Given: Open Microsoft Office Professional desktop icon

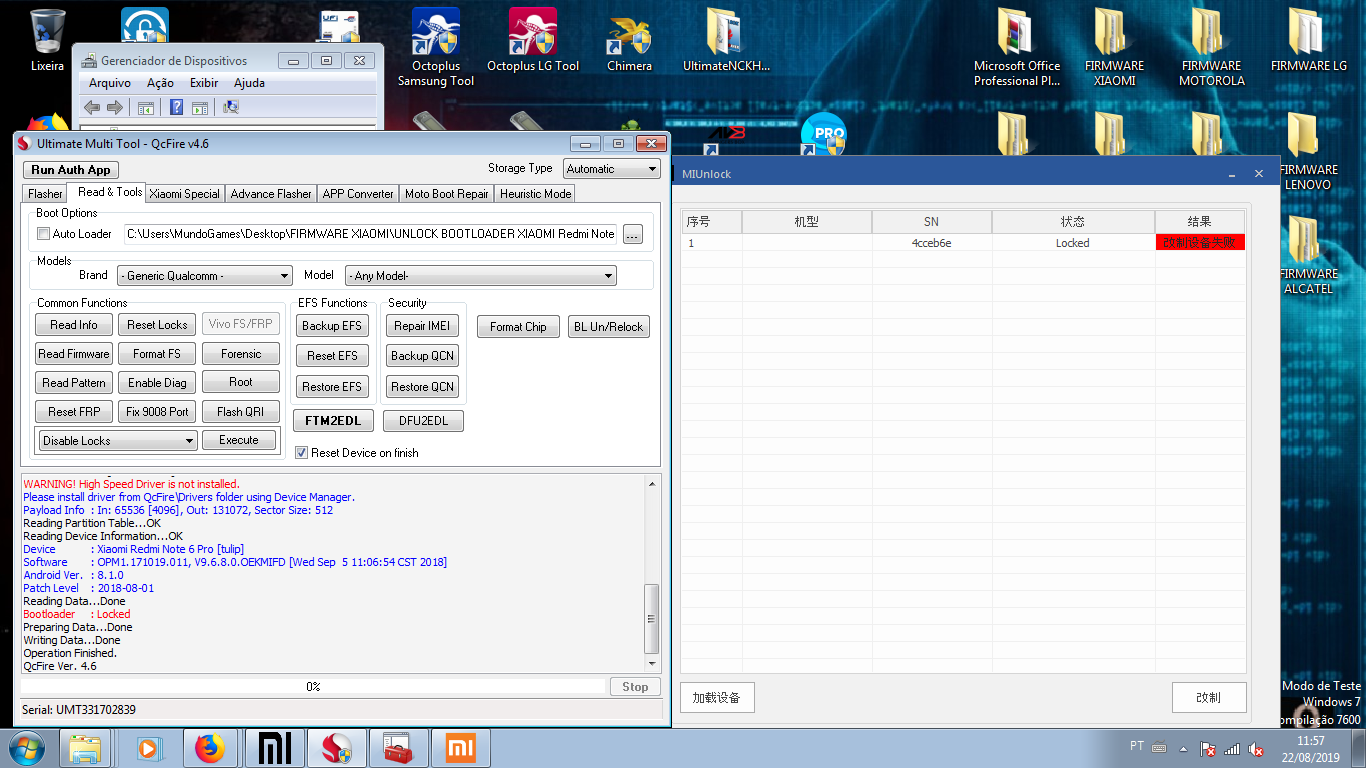Looking at the screenshot, I should click(x=1017, y=47).
